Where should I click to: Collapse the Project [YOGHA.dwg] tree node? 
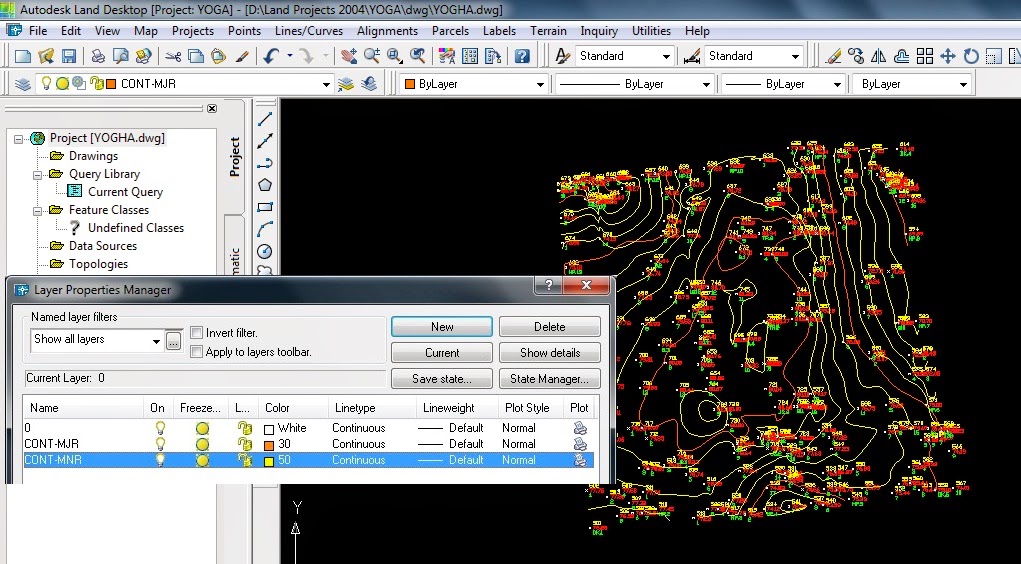coord(18,139)
